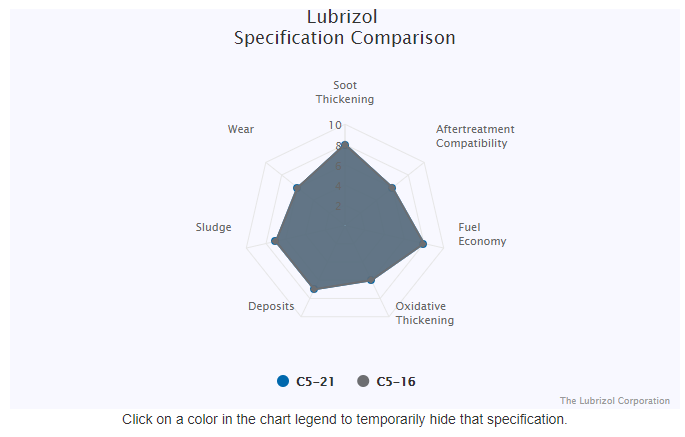Viewport: 685px width, 437px height.
Task: Click the Fuel Economy data point marker
Action: click(423, 243)
